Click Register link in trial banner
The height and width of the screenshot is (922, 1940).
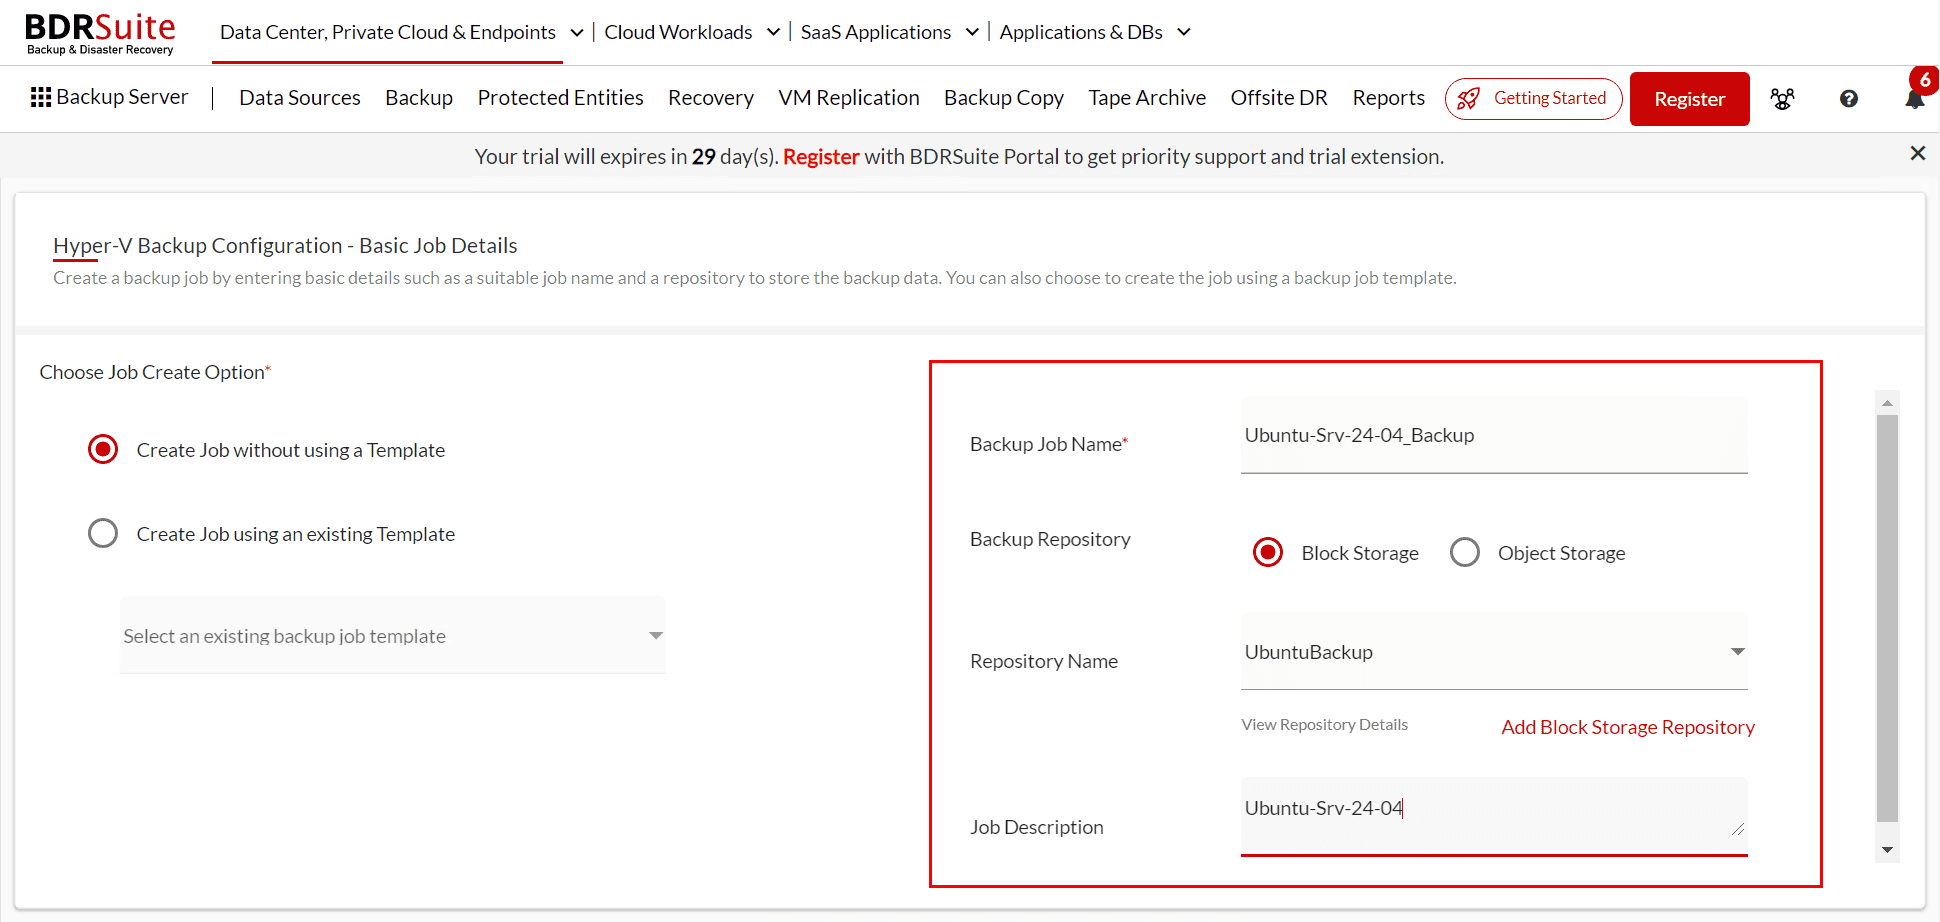821,156
